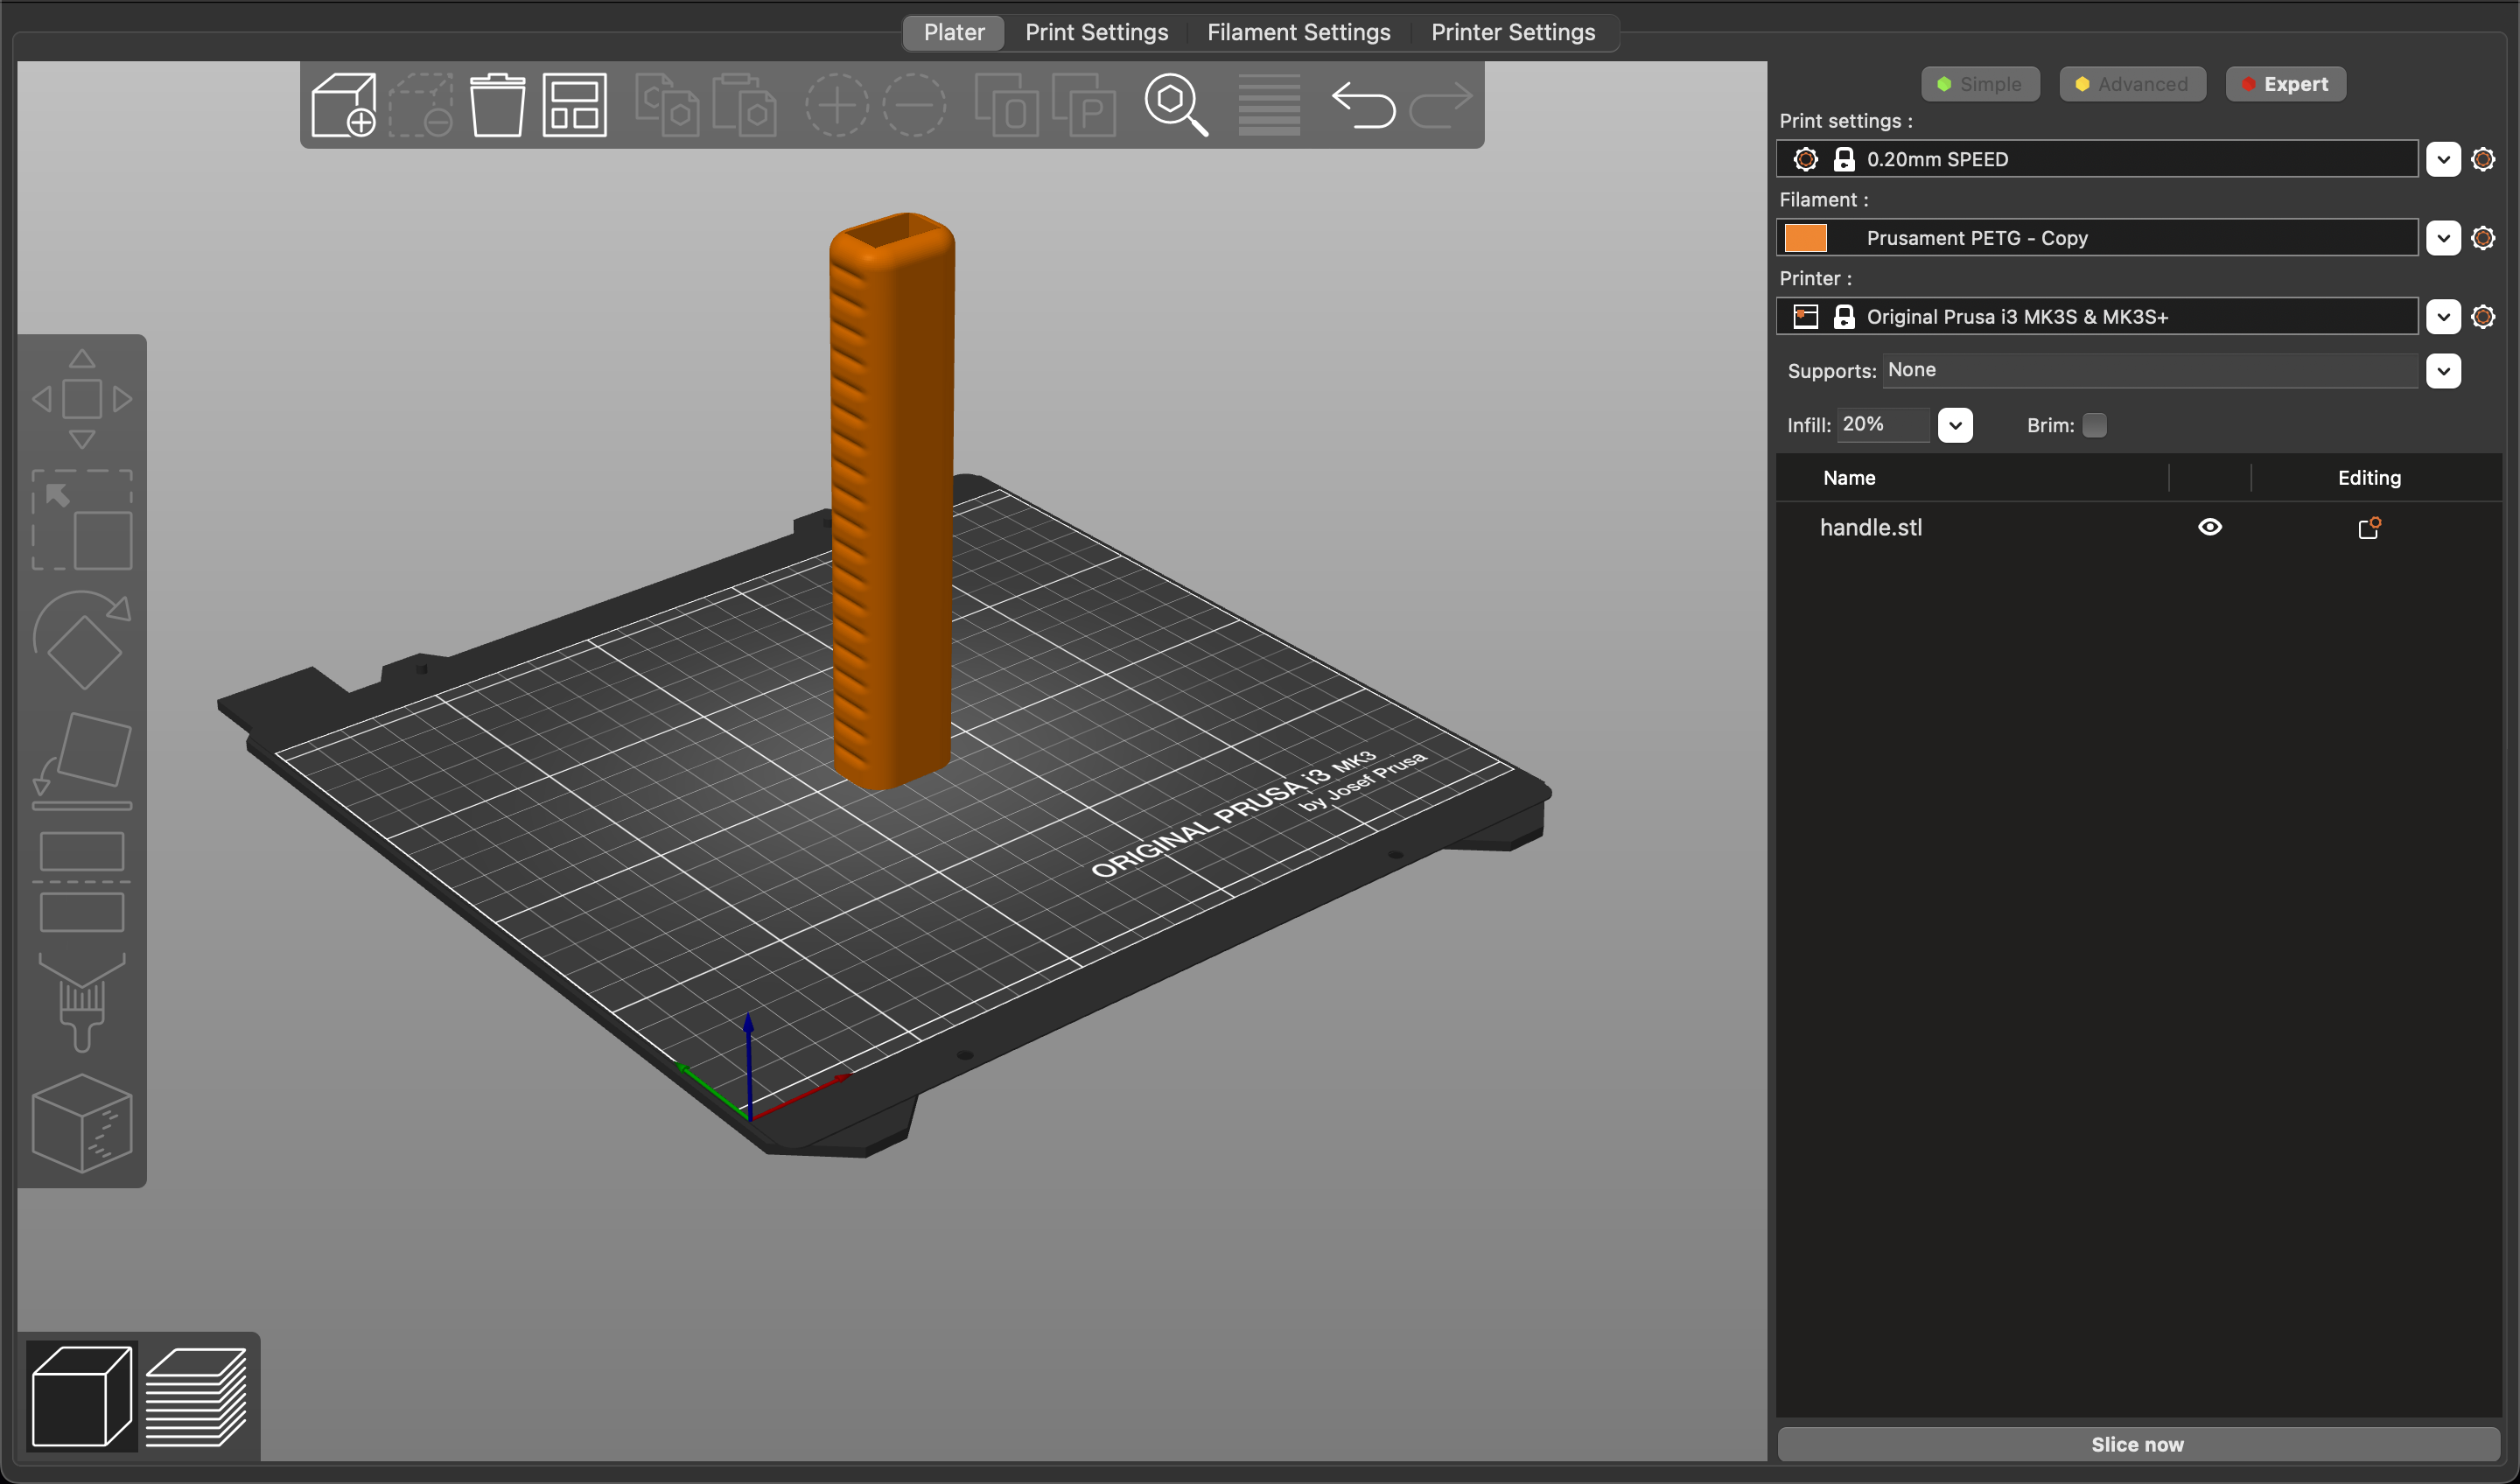Click the Delete all trash icon
2520x1484 pixels.
tap(497, 105)
